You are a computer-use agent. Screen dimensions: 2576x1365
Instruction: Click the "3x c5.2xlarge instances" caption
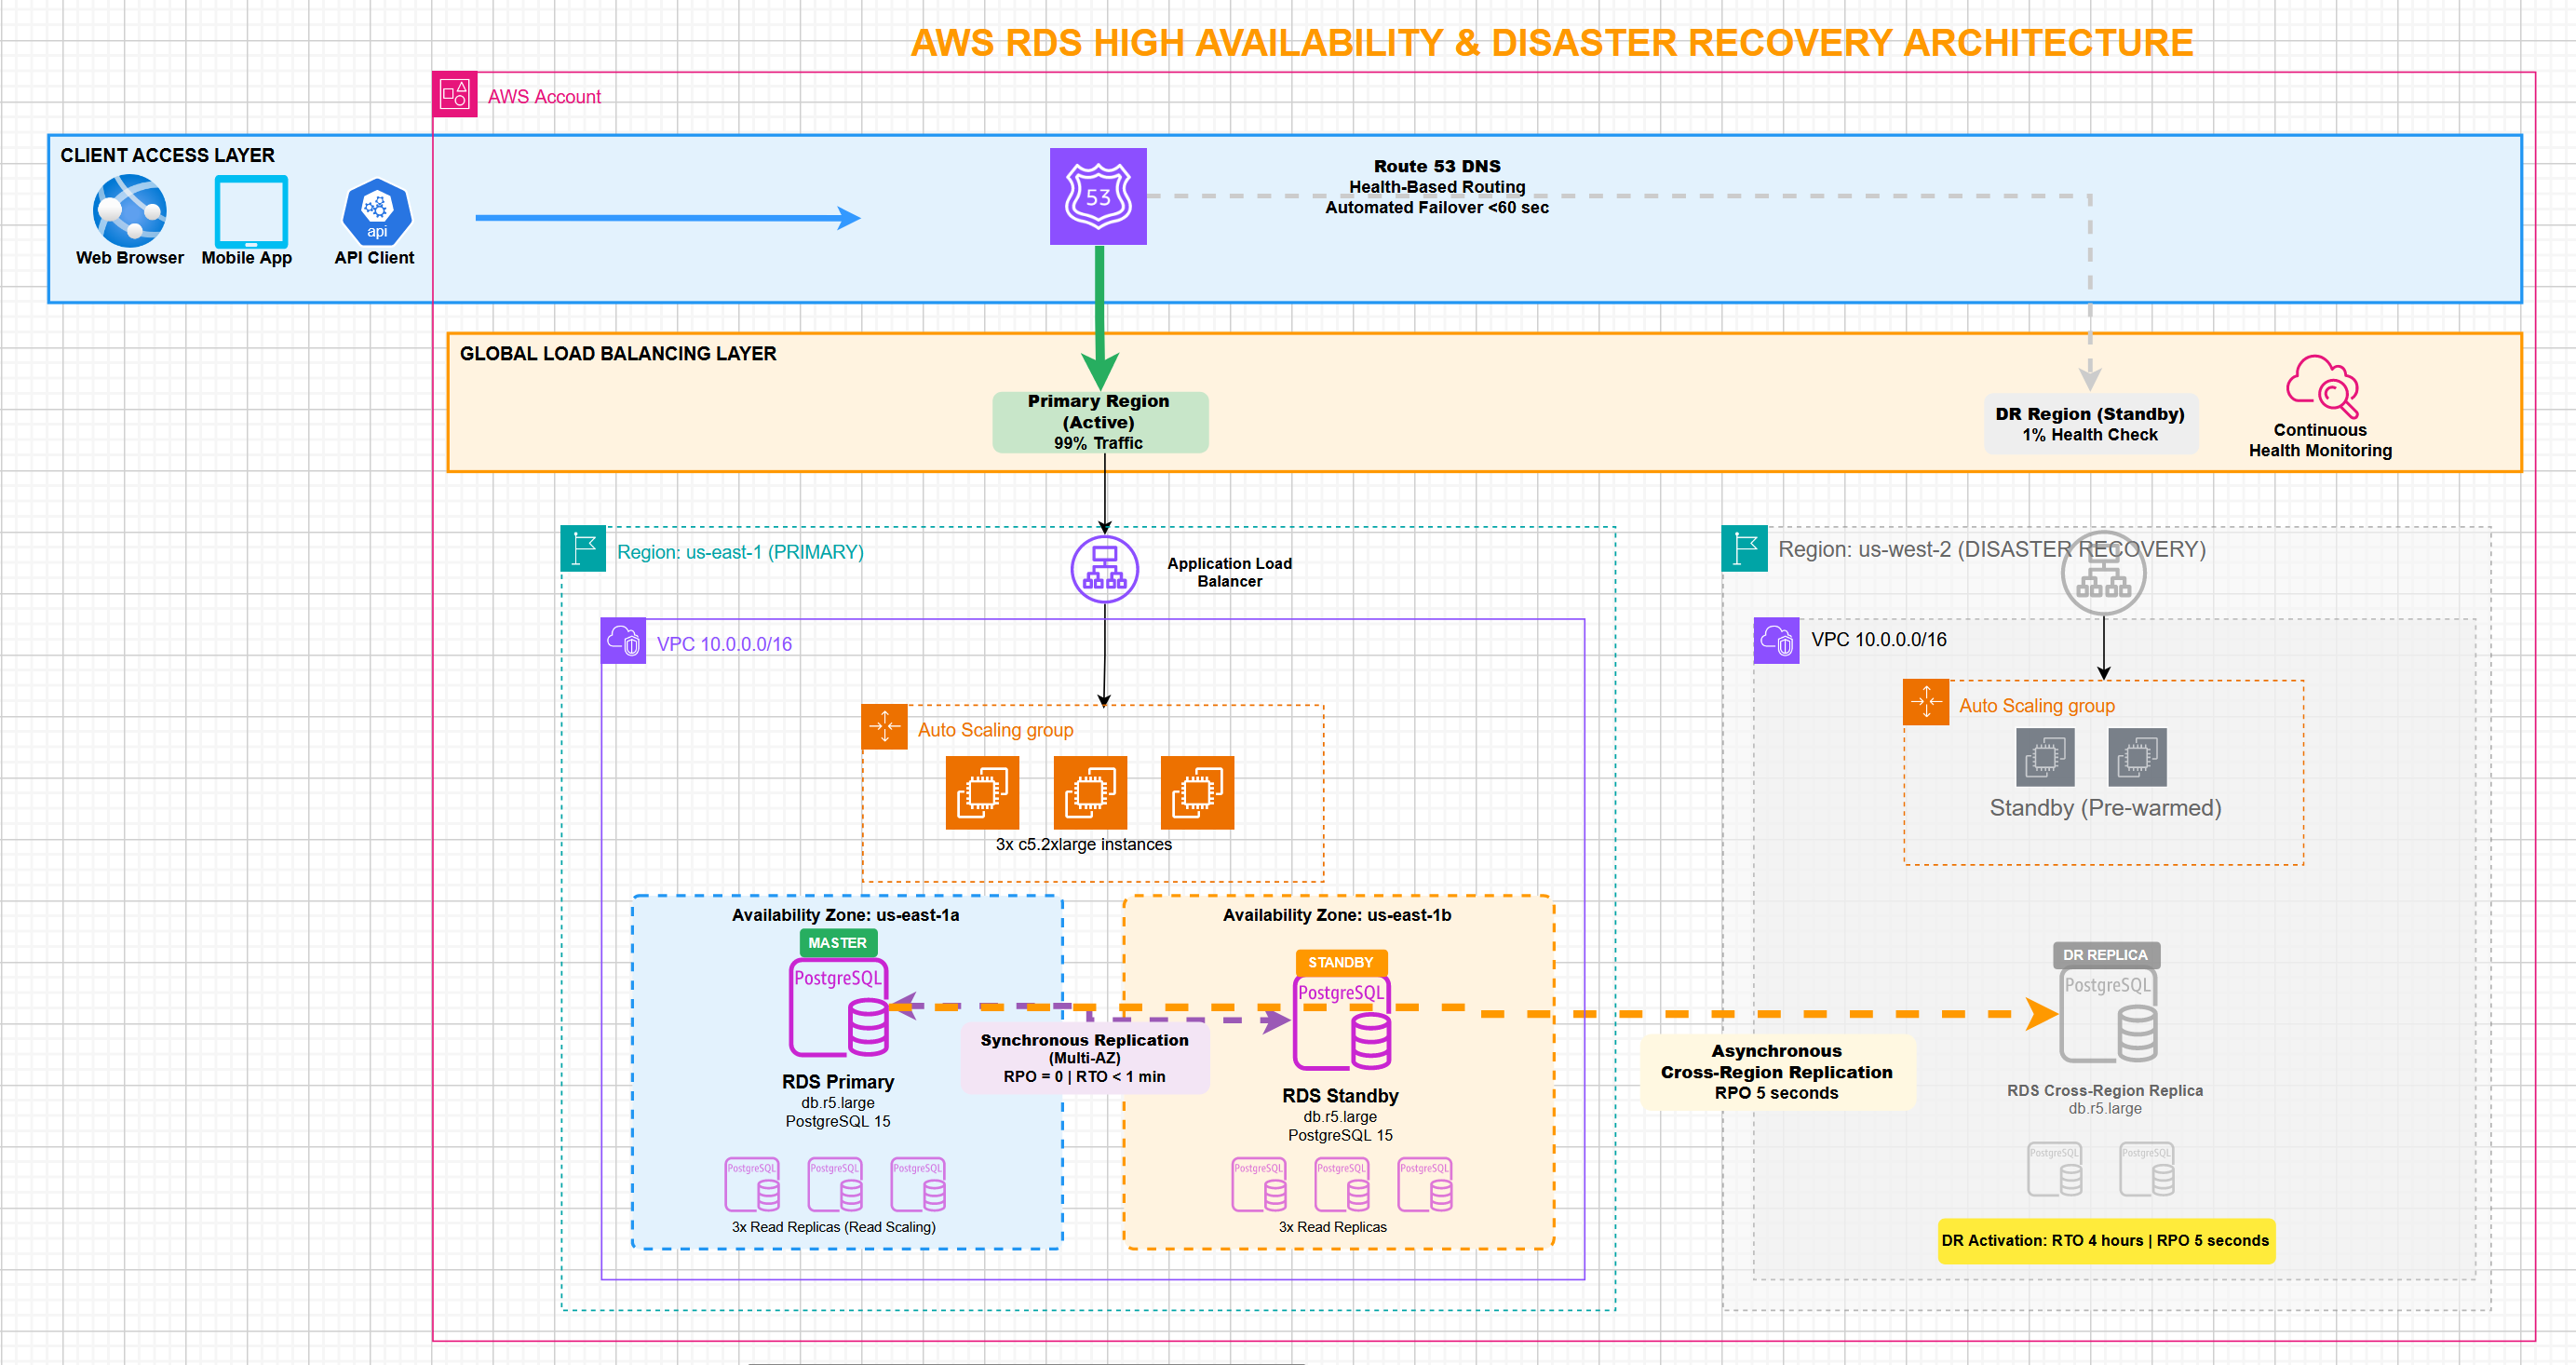coord(1083,844)
